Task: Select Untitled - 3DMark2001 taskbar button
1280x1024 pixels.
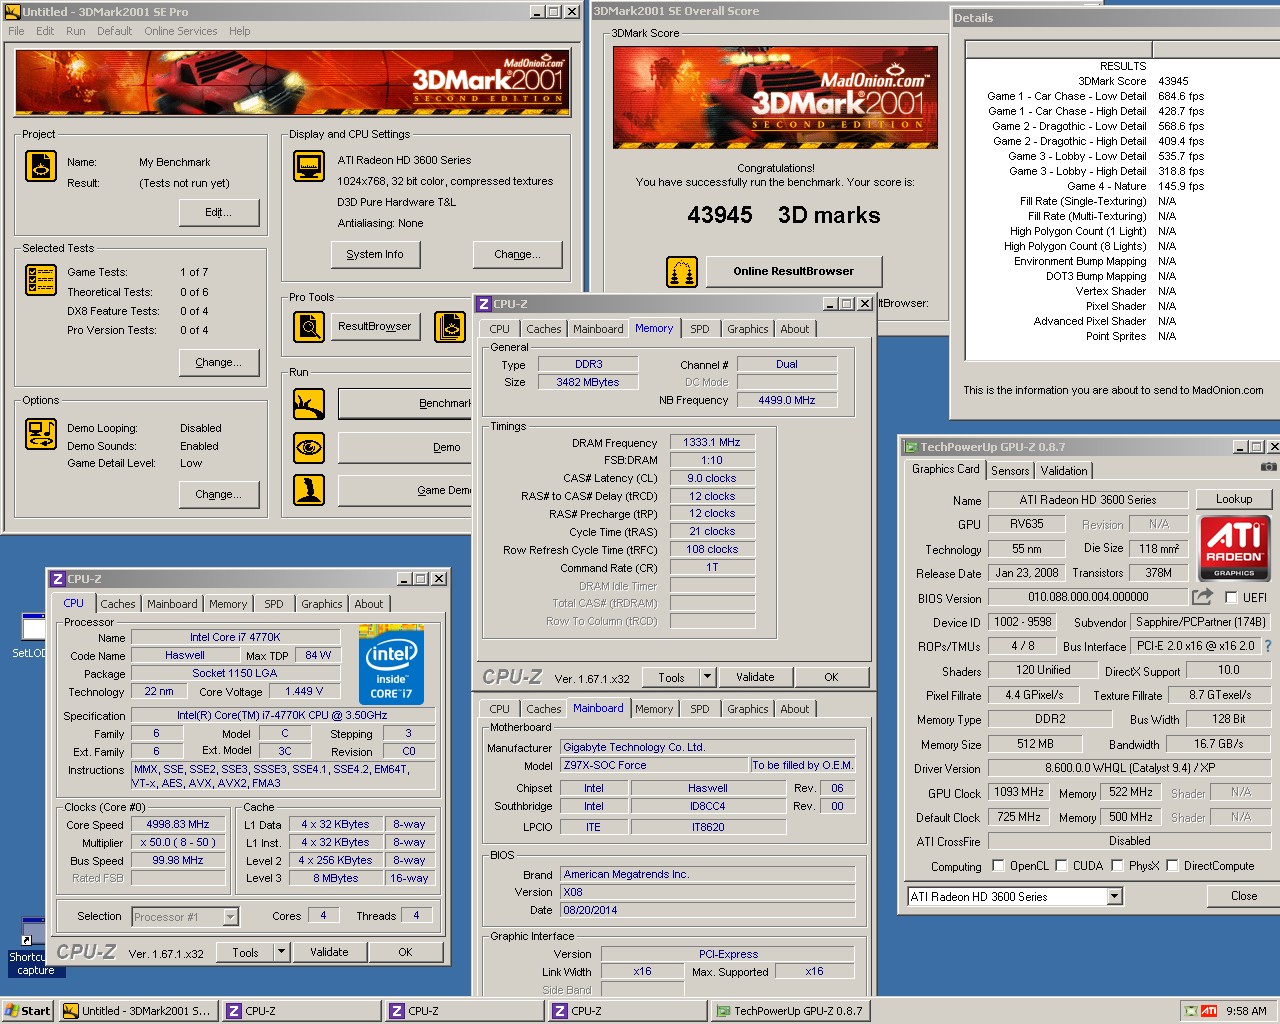Action: 137,1011
